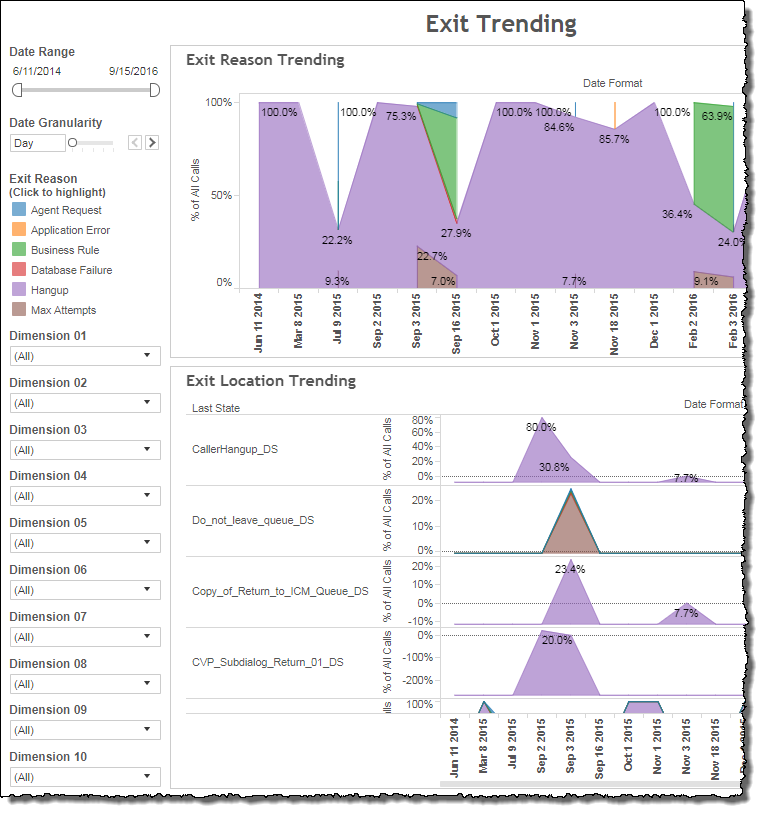Click the Date Granularity previous arrow
The height and width of the screenshot is (813, 764).
[x=136, y=143]
